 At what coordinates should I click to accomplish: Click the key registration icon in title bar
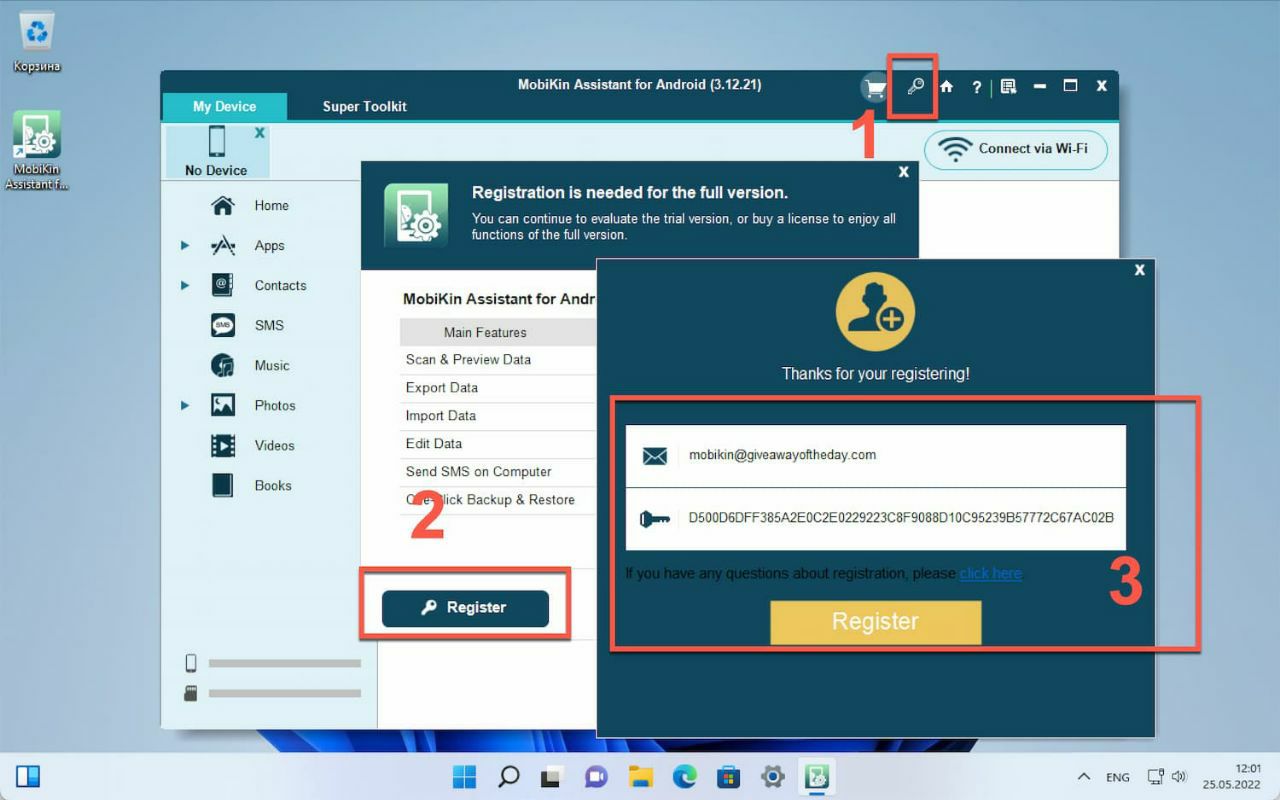coord(914,86)
